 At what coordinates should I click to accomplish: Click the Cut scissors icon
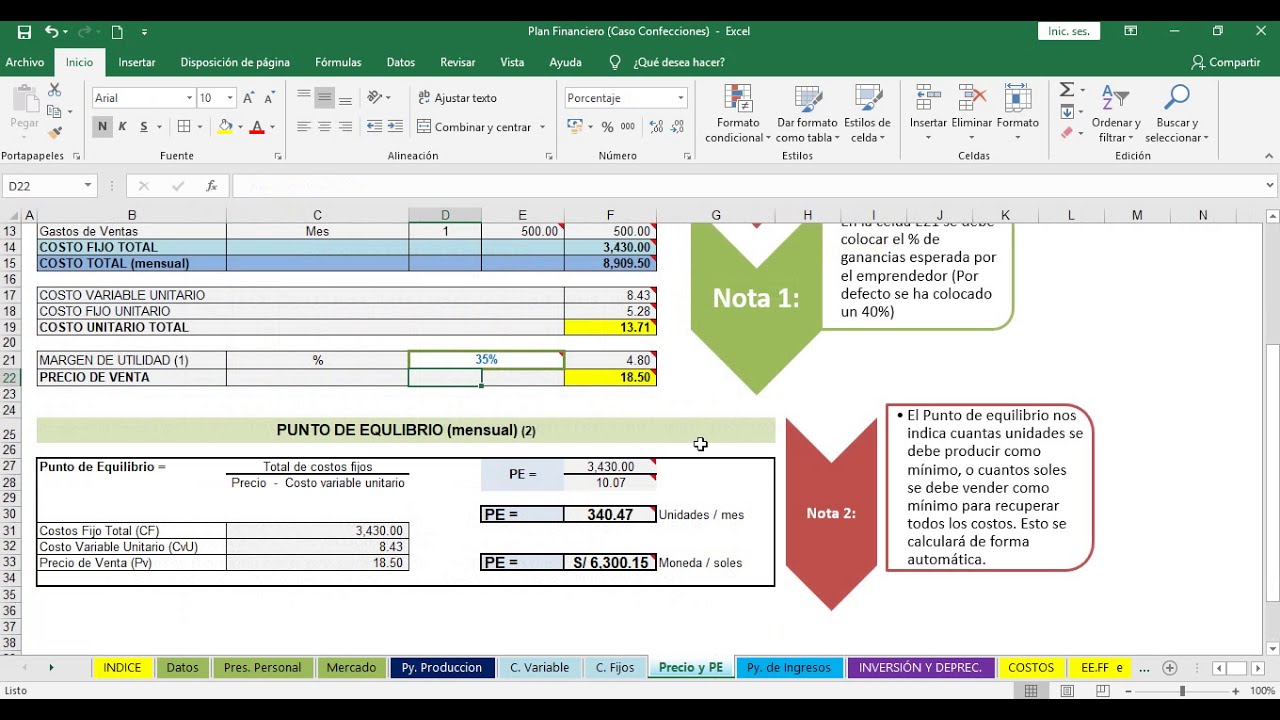54,91
